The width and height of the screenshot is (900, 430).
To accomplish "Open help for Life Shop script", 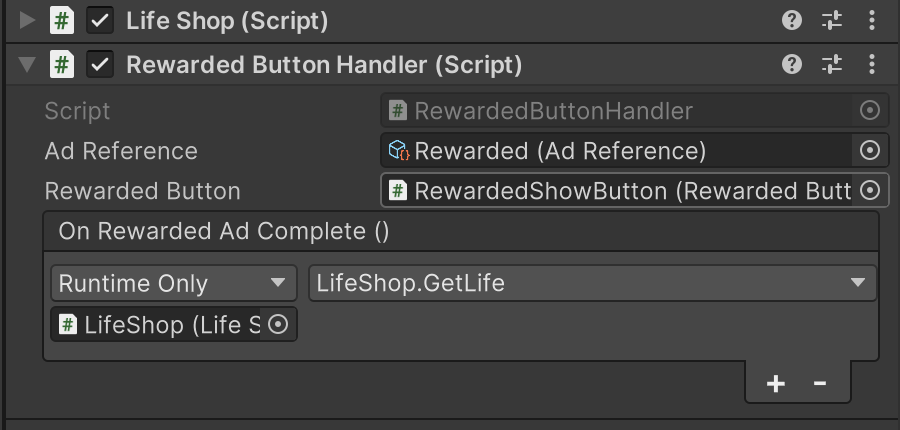I will click(792, 20).
